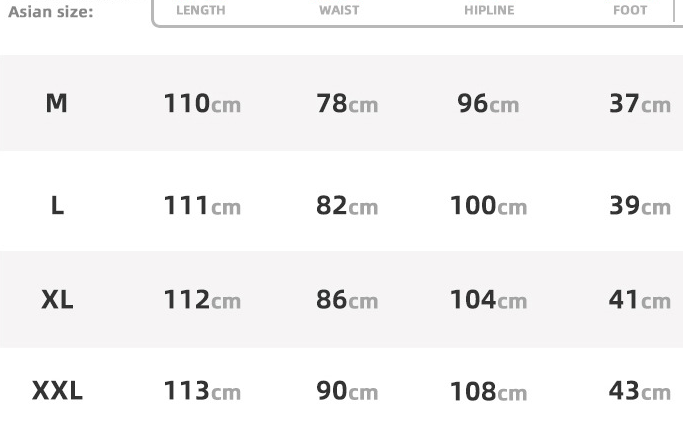Screen dimensions: 683x448
Task: Click the XL size row label
Action: 57,299
